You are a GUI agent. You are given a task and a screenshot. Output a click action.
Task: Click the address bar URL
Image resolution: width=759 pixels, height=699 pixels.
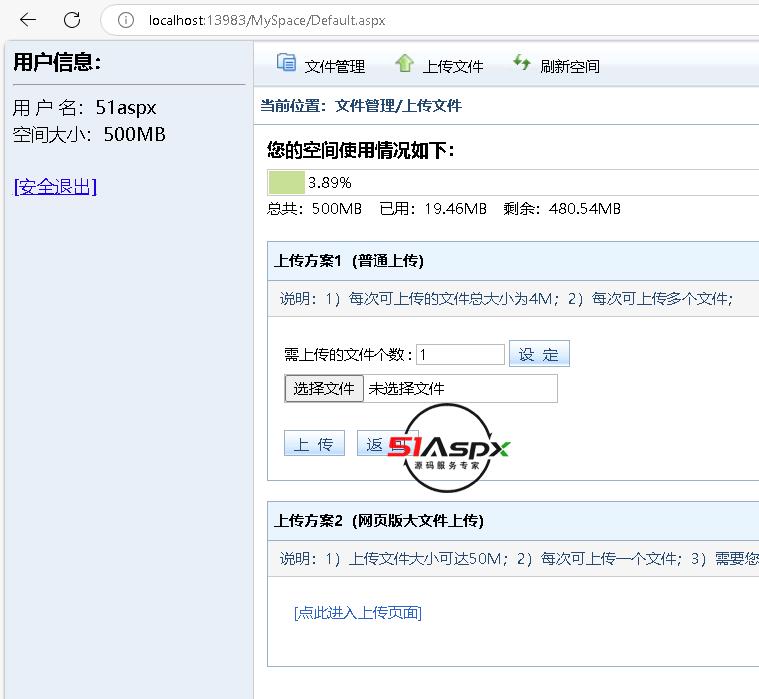(267, 20)
